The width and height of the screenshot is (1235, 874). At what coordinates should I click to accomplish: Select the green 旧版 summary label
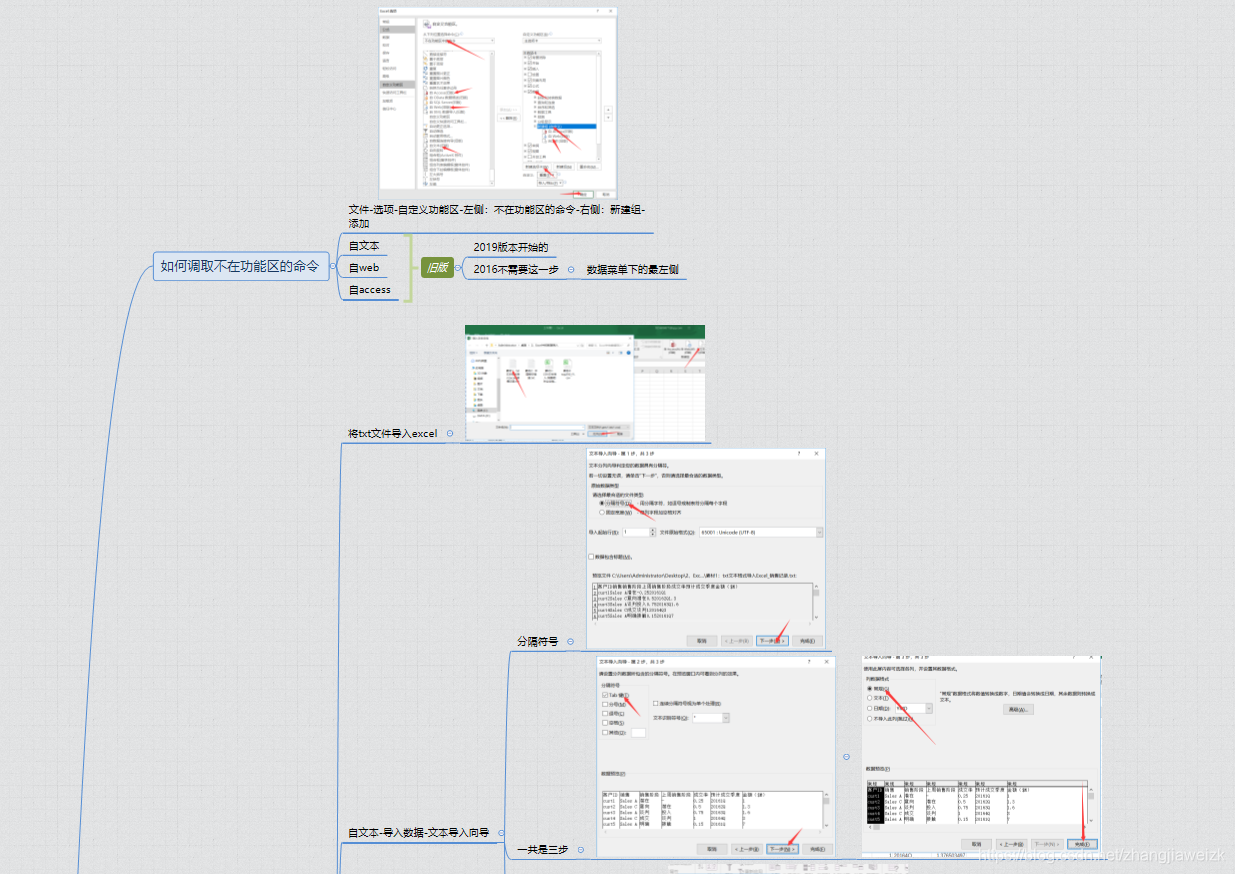pos(437,267)
